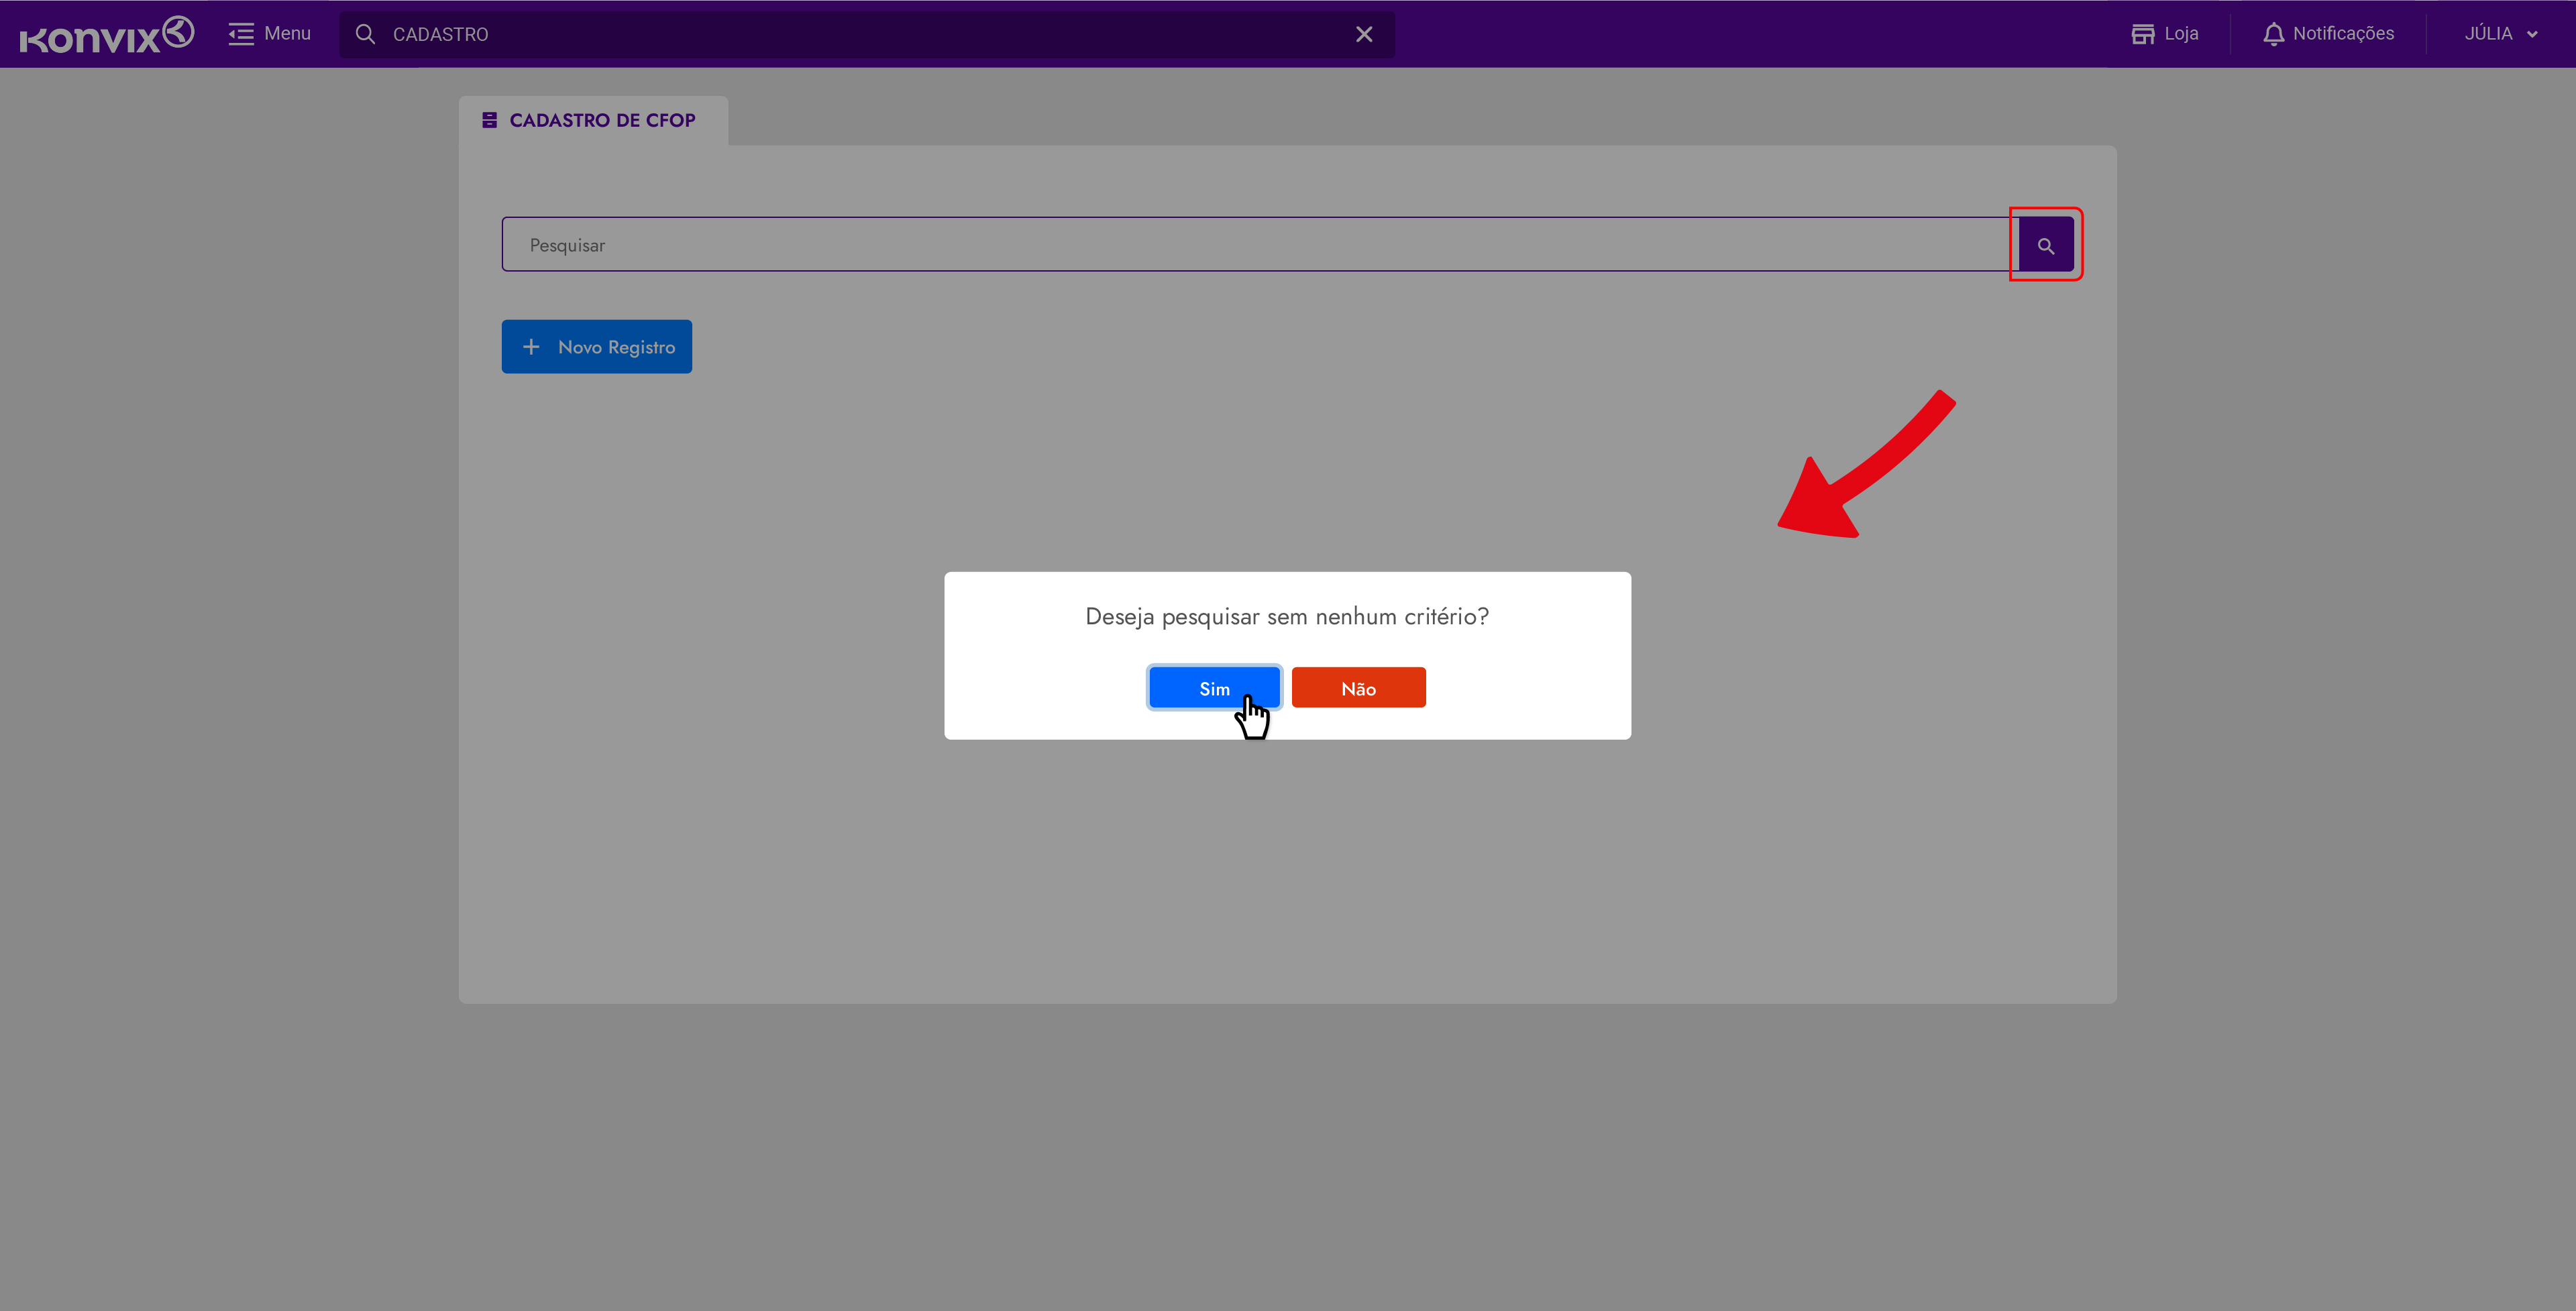
Task: Open the Loja store icon
Action: tap(2142, 34)
